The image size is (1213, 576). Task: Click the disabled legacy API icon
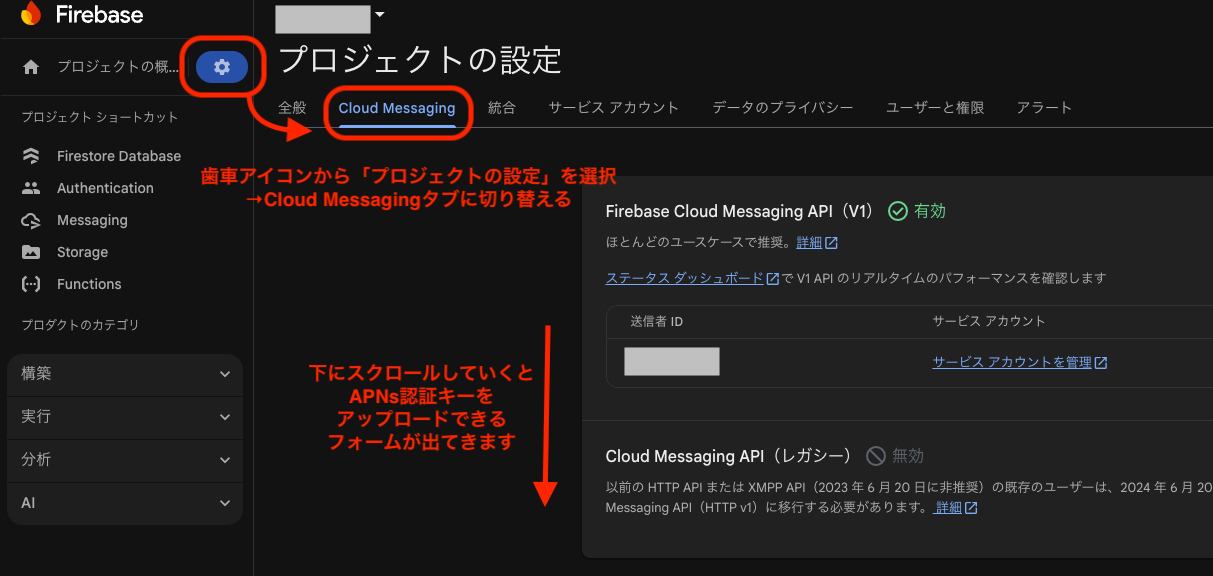(876, 456)
